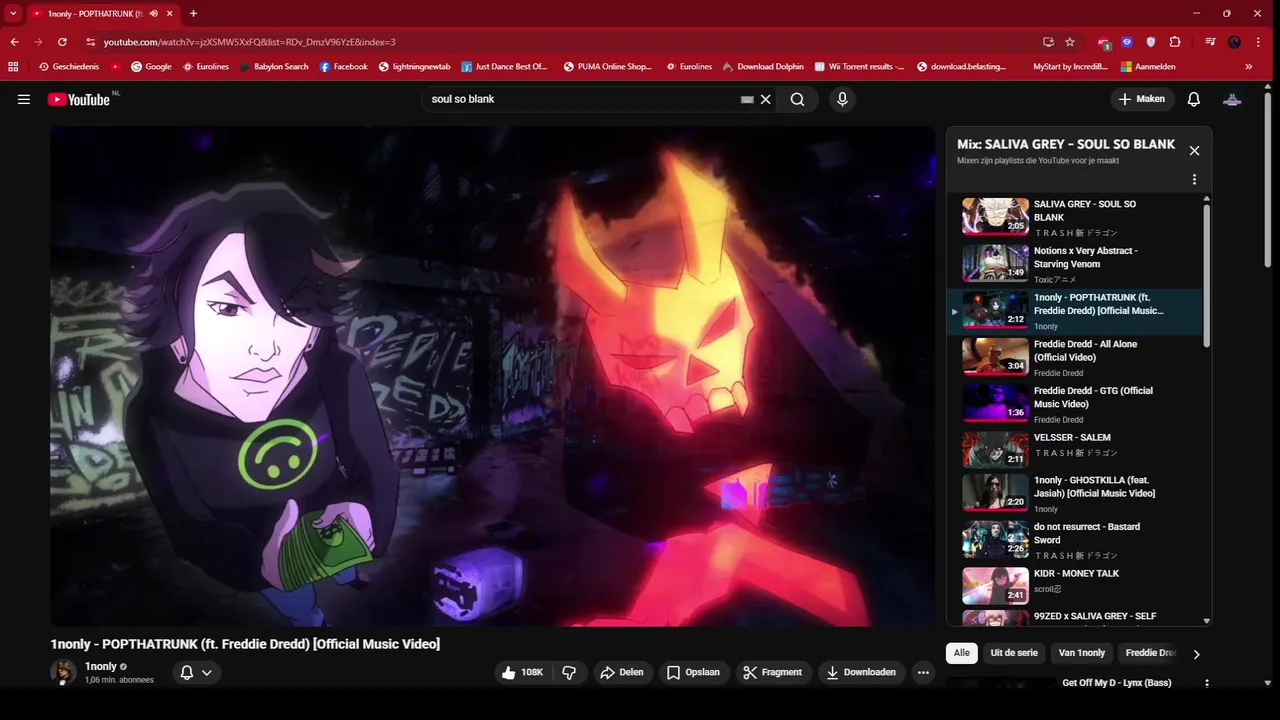Viewport: 1280px width, 720px height.
Task: Open options for Get Off My D video
Action: click(1207, 684)
